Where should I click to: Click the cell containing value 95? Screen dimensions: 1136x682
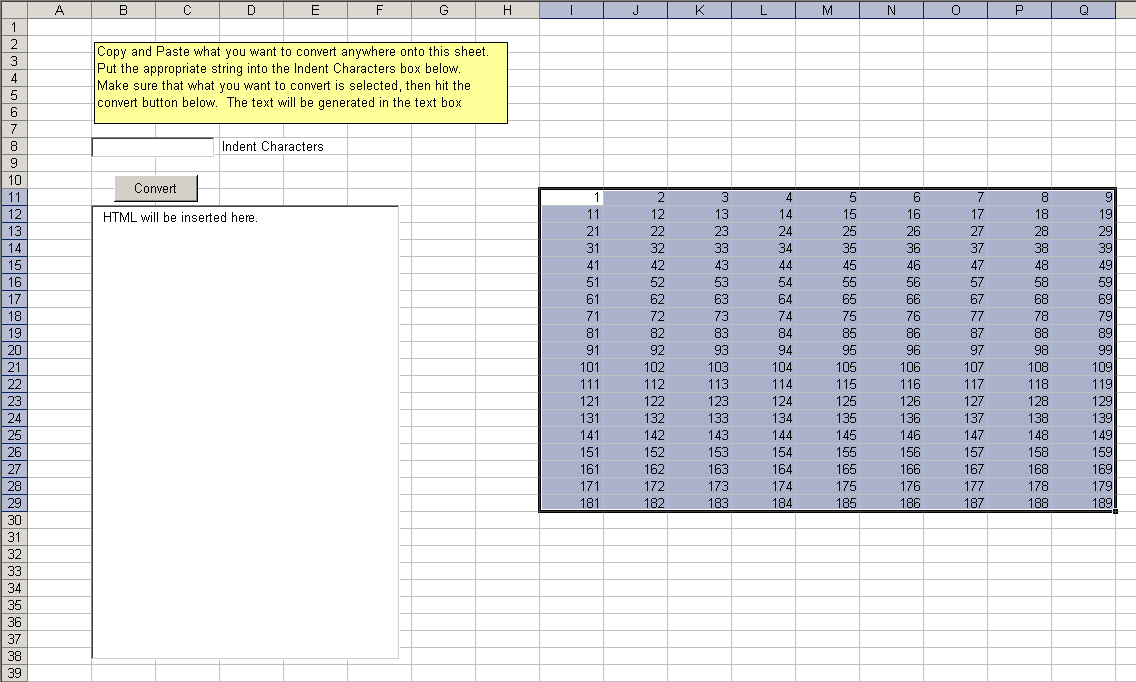[828, 350]
